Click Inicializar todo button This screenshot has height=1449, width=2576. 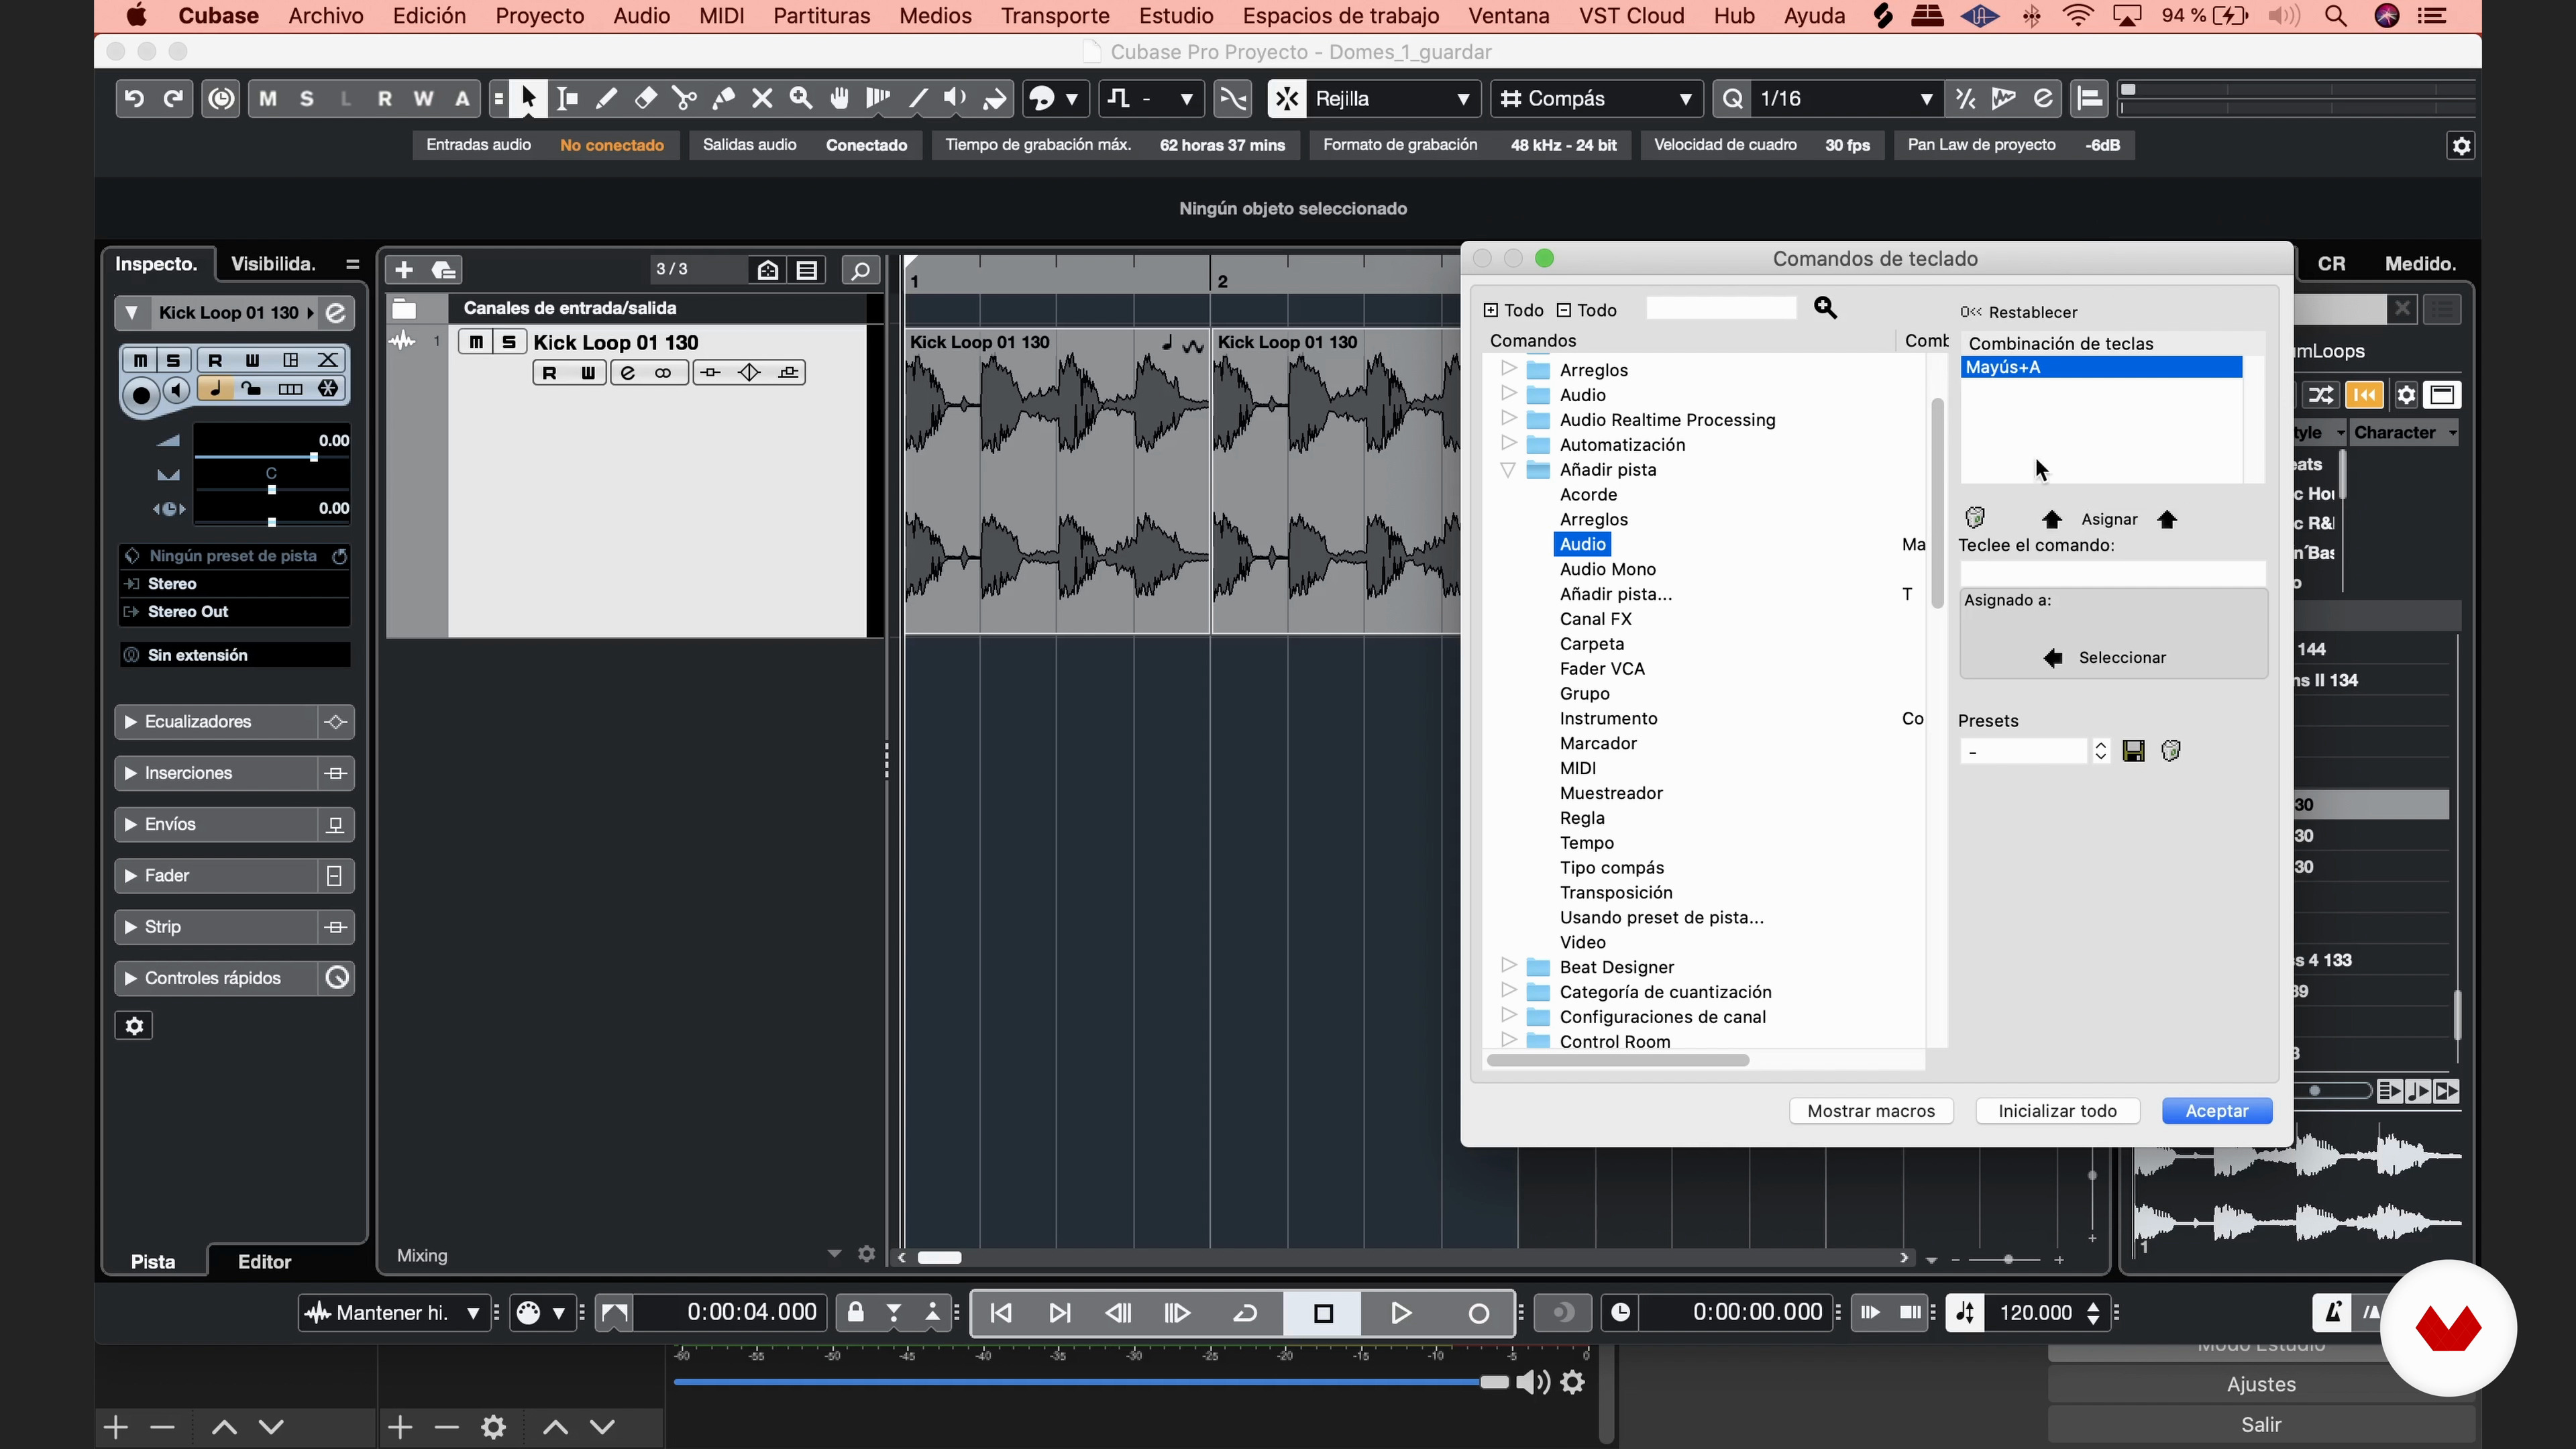tap(2057, 1111)
